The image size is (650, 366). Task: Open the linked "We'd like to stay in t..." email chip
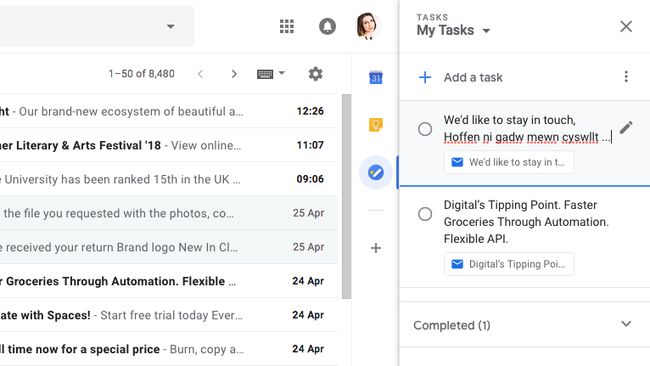tap(509, 162)
